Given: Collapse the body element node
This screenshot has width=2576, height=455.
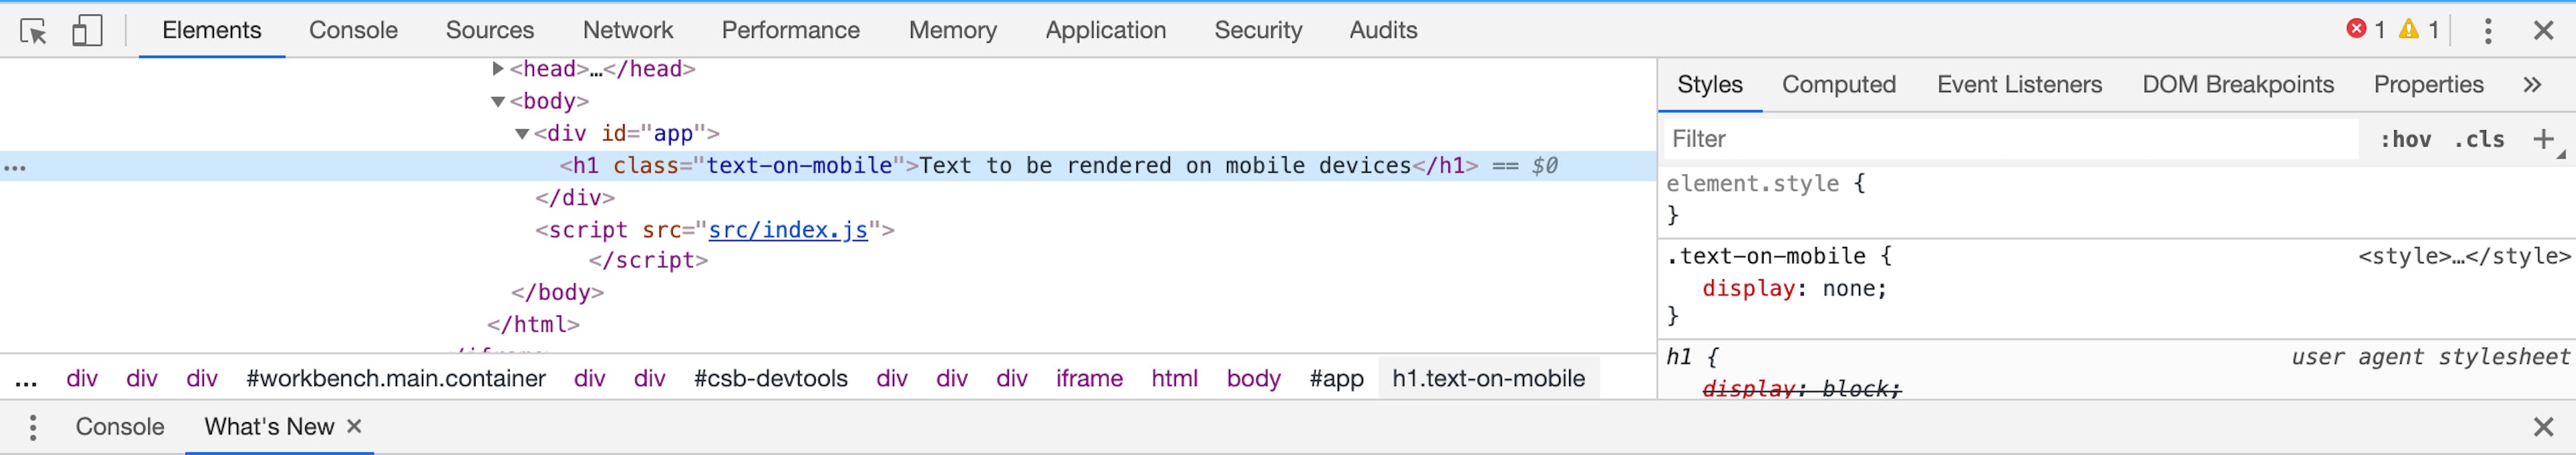Looking at the screenshot, I should coord(498,101).
